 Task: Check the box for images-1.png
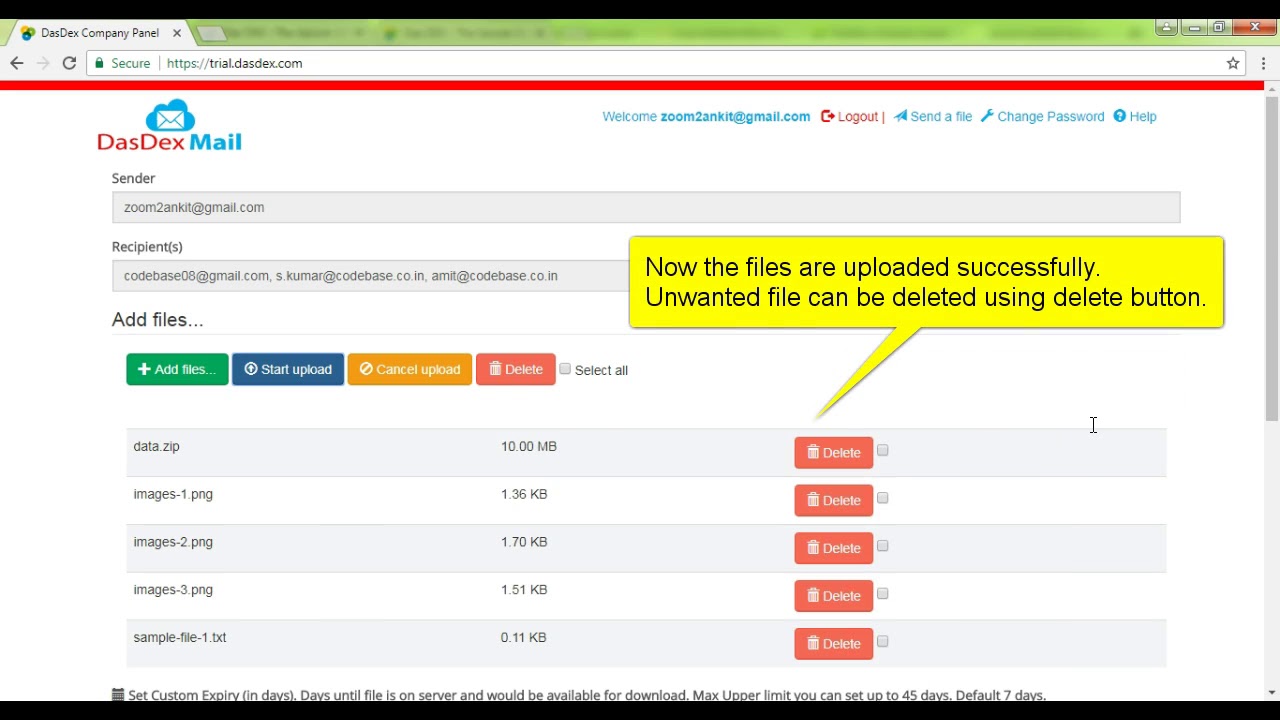882,499
